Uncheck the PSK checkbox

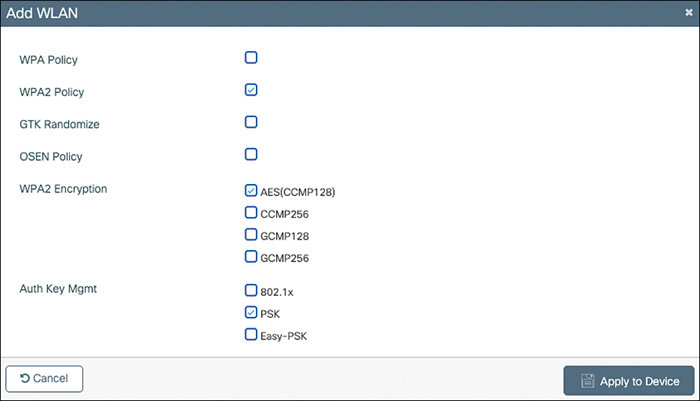coord(251,313)
